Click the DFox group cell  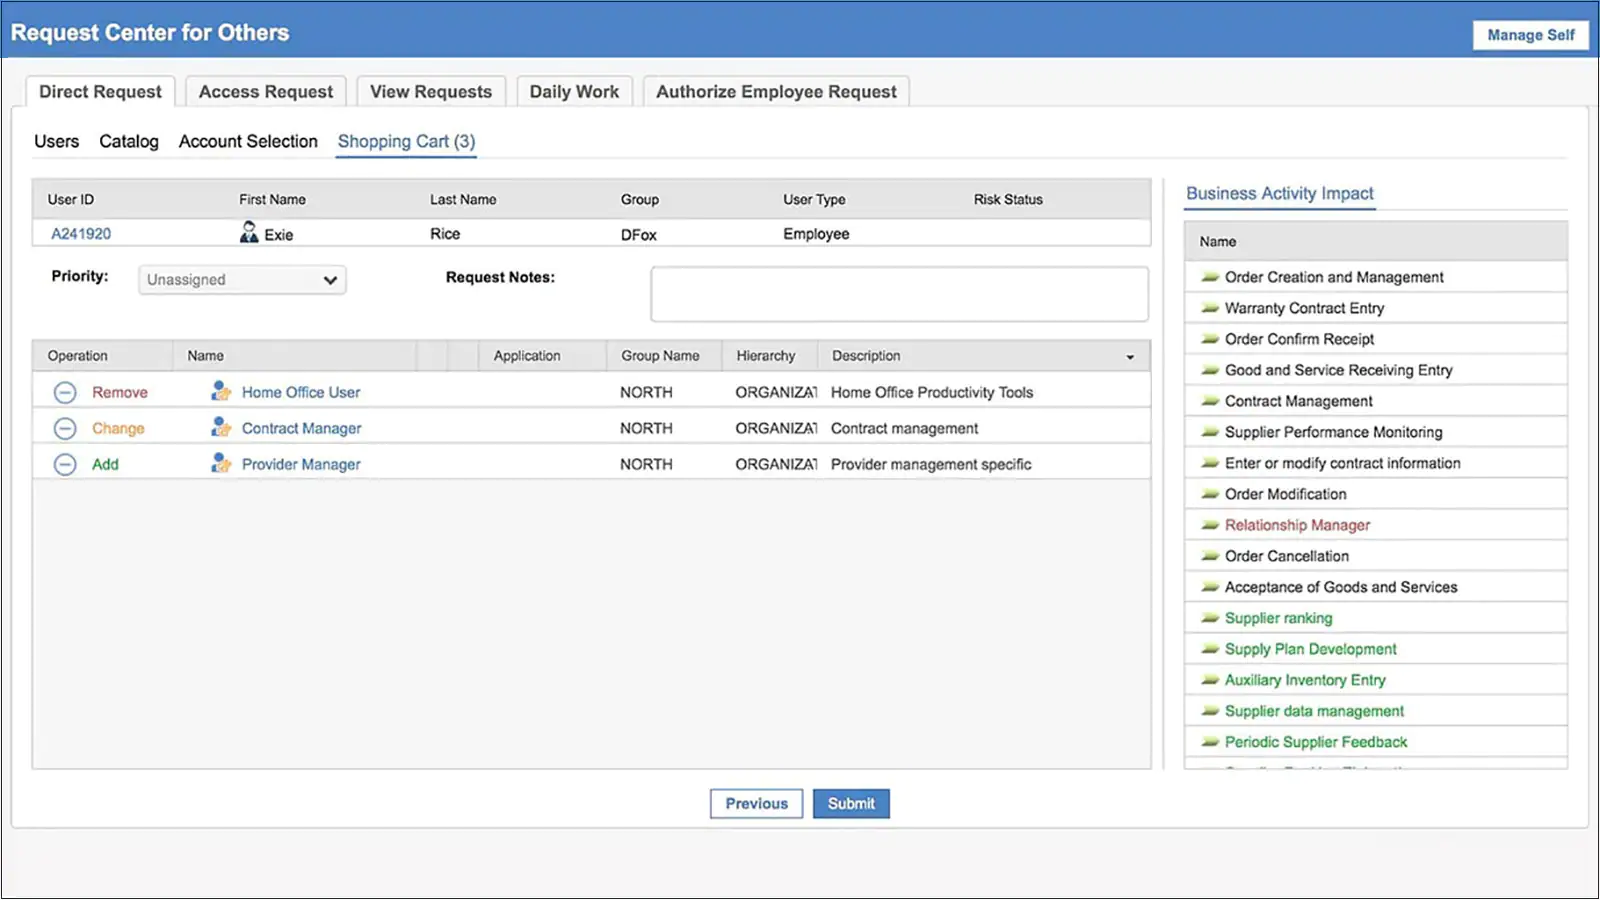coord(639,235)
